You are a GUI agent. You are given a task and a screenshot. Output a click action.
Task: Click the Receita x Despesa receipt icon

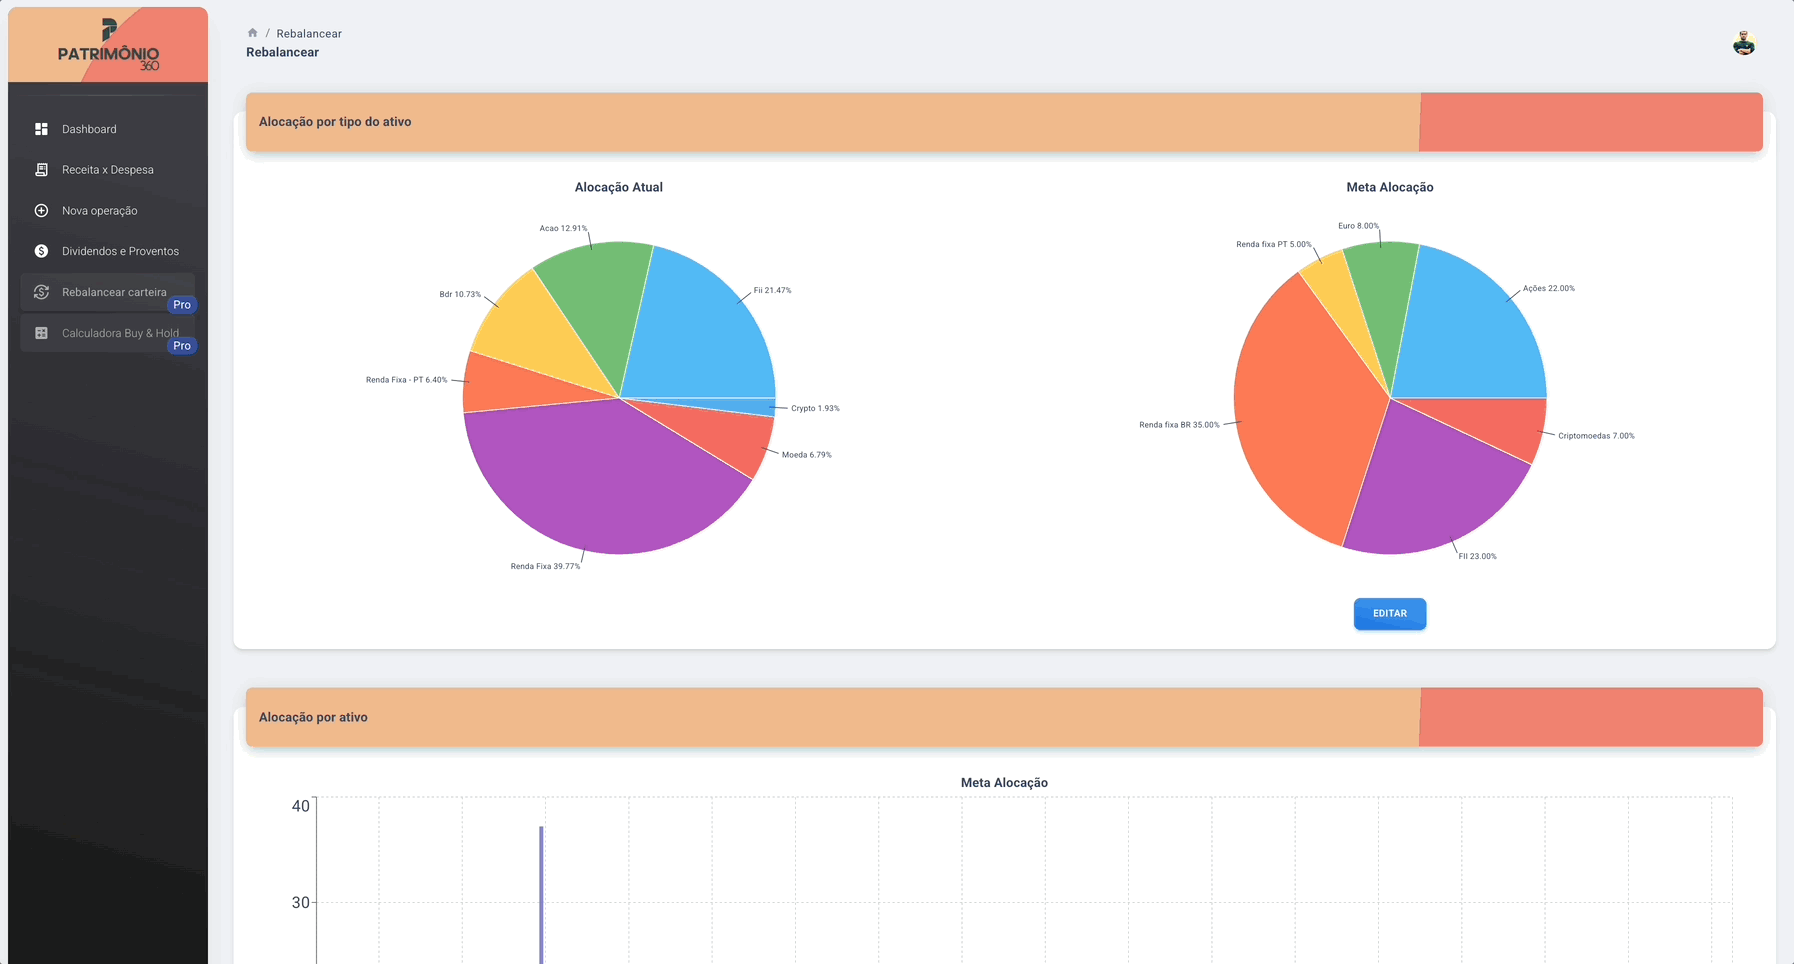coord(41,170)
